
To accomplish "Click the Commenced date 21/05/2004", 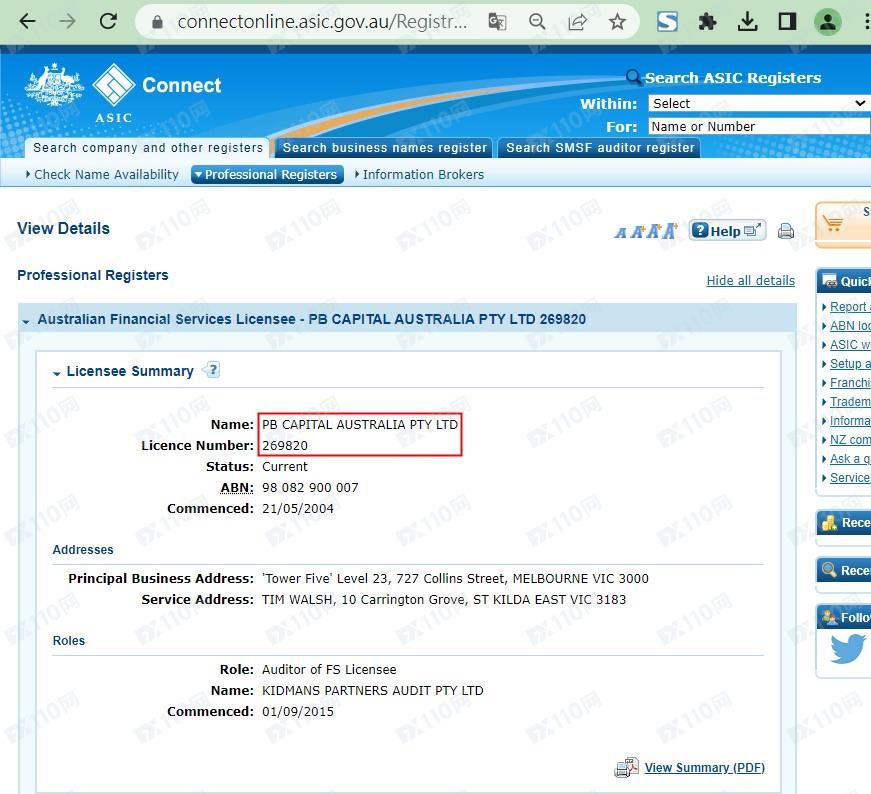I will click(298, 508).
